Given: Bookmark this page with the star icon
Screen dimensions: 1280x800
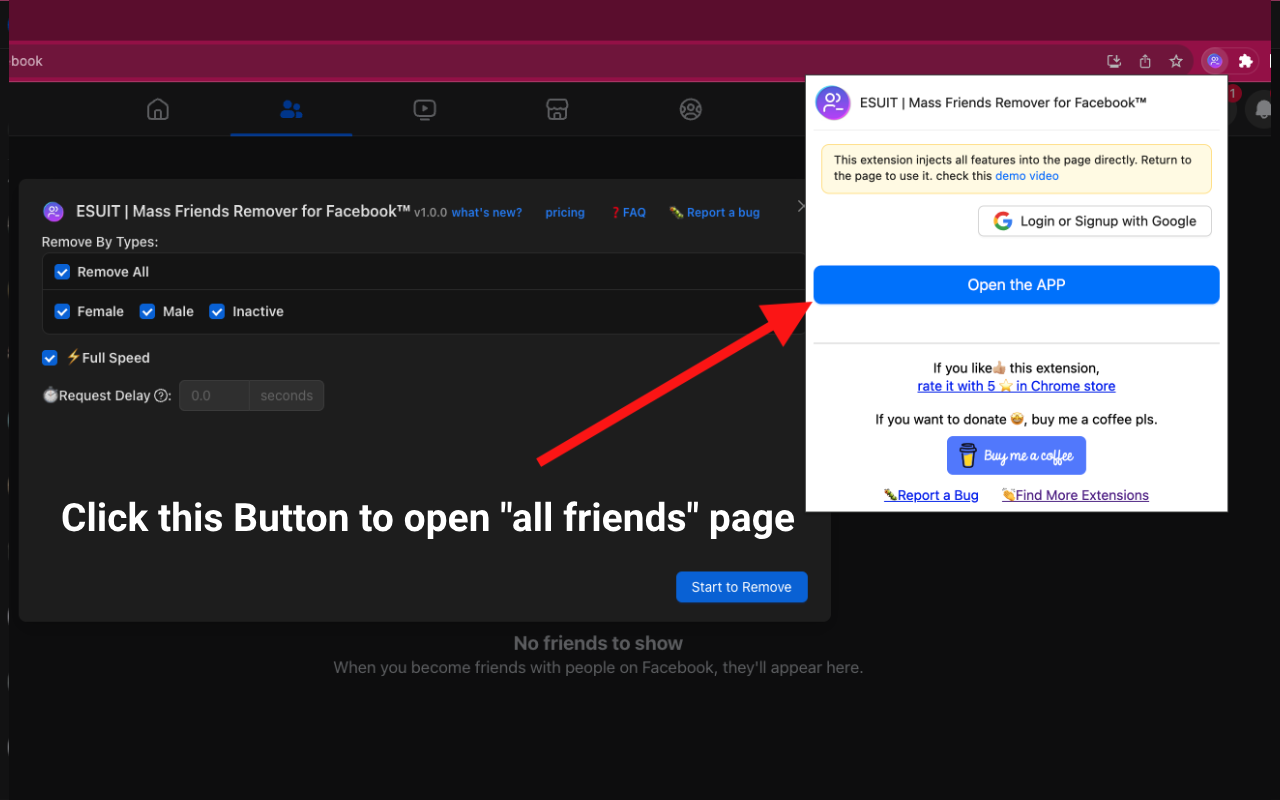Looking at the screenshot, I should 1176,60.
